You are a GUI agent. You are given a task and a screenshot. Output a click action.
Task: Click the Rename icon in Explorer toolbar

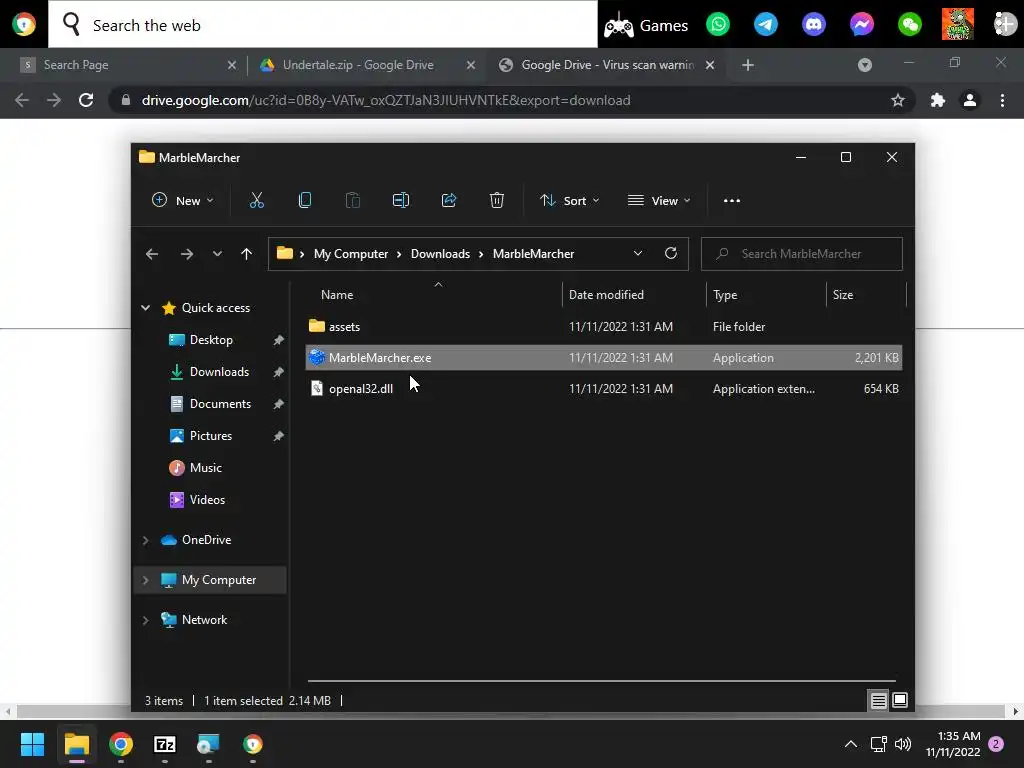(x=400, y=200)
